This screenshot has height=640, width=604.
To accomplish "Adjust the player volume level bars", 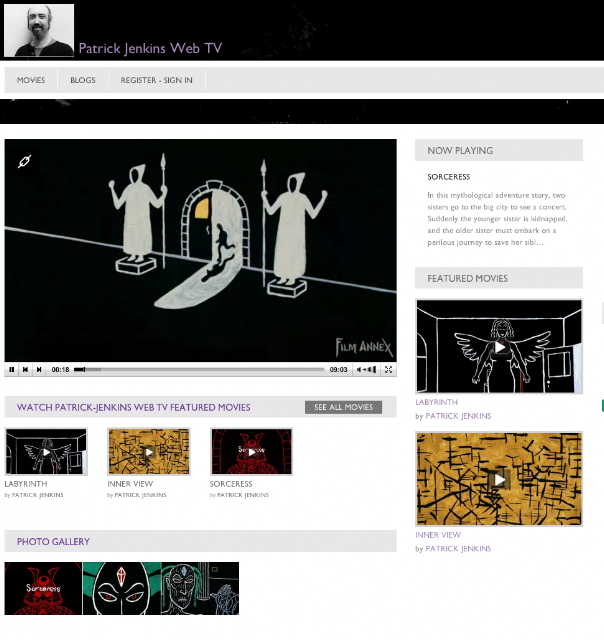I will 371,369.
